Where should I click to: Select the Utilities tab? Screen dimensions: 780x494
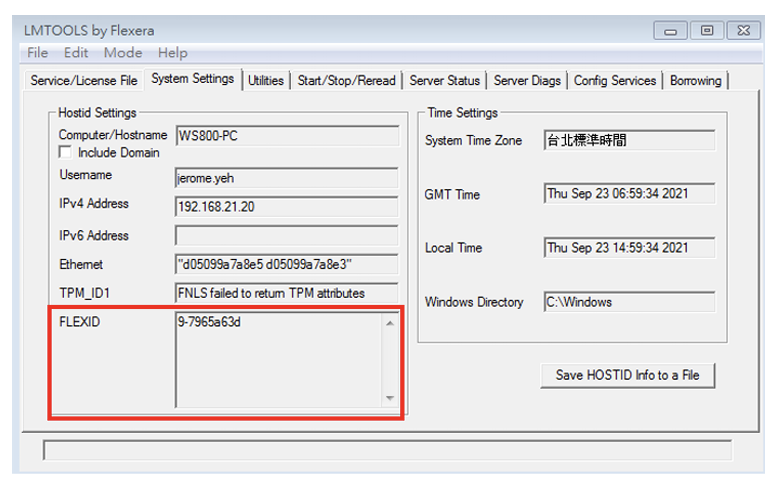[266, 81]
